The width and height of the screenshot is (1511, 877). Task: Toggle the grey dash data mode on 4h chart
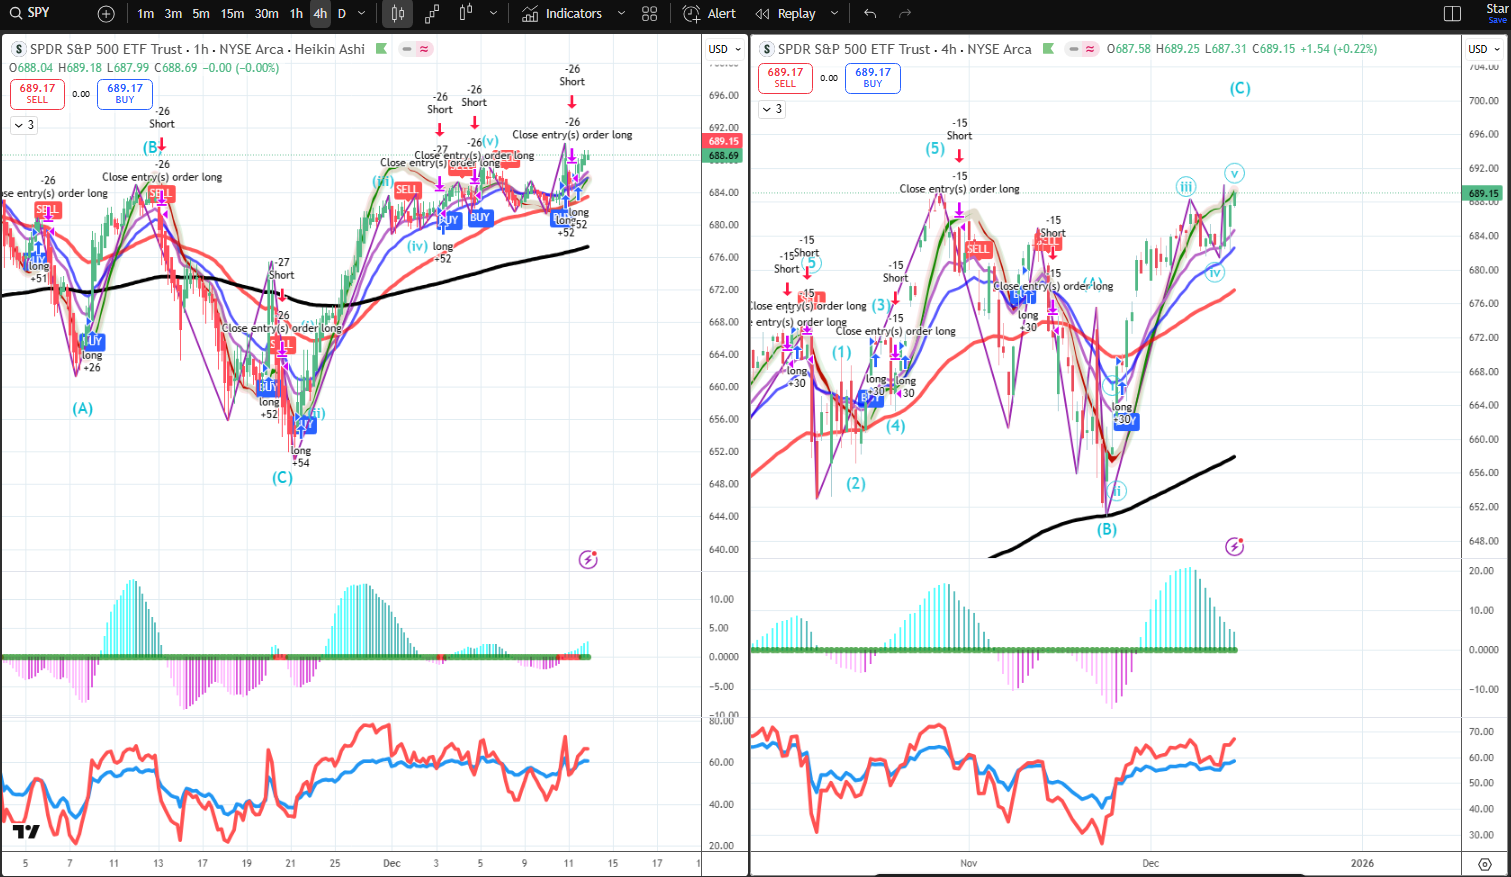pos(1073,49)
